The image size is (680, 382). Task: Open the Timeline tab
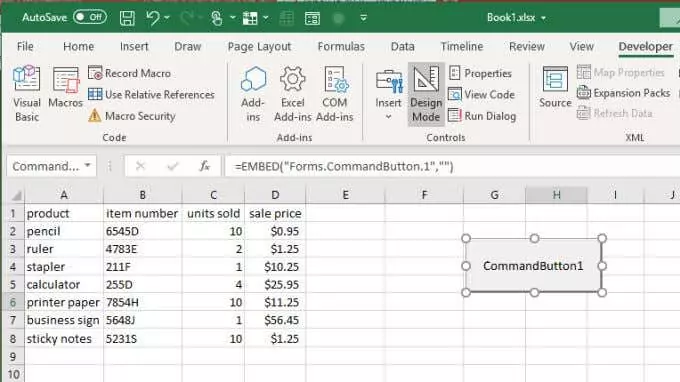click(x=462, y=46)
